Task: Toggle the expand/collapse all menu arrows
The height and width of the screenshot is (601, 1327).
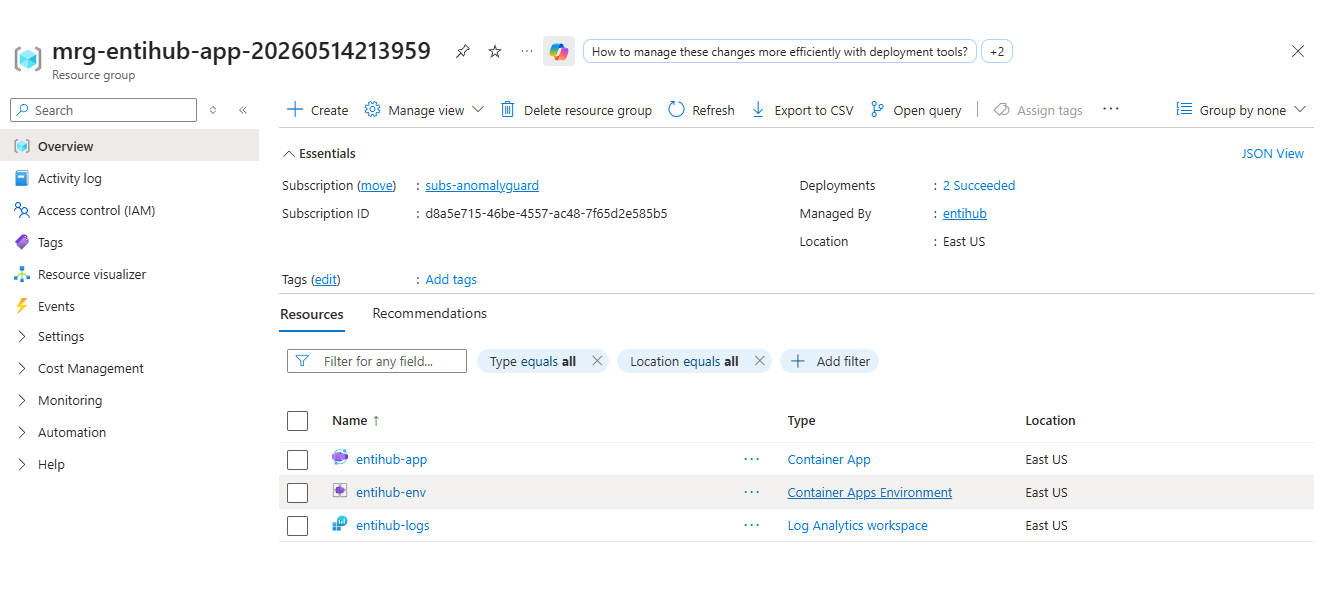Action: click(x=213, y=110)
